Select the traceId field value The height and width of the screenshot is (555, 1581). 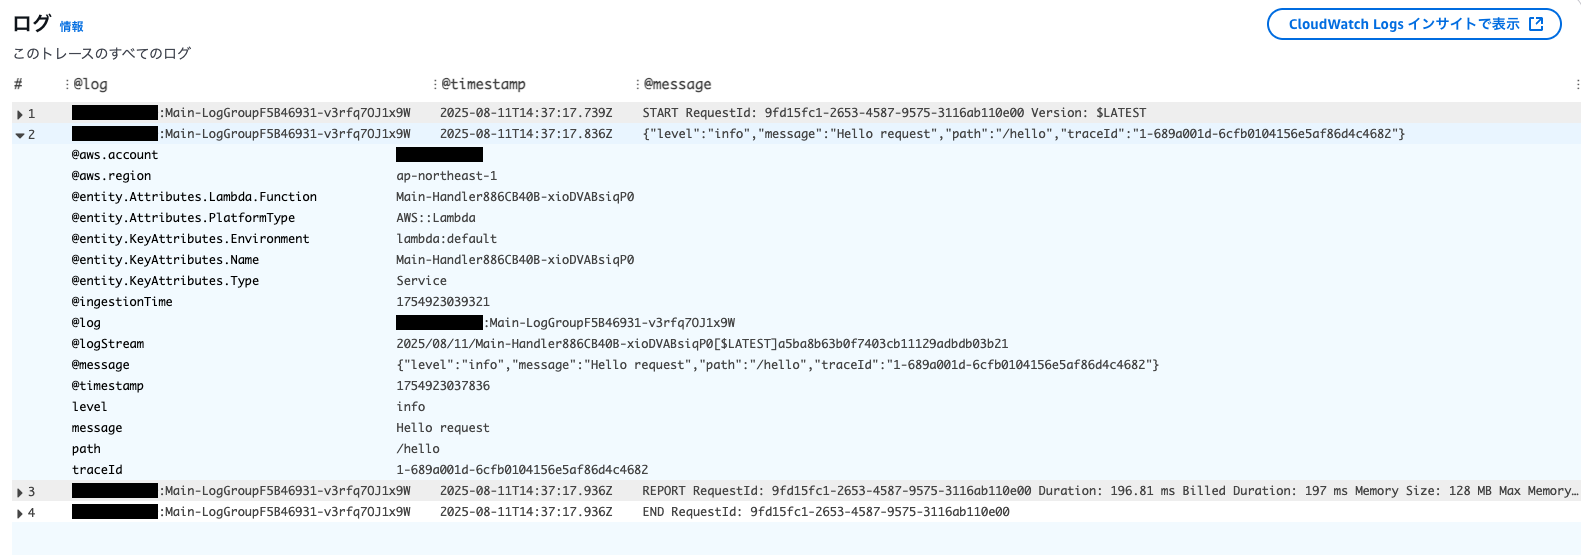[x=522, y=470]
